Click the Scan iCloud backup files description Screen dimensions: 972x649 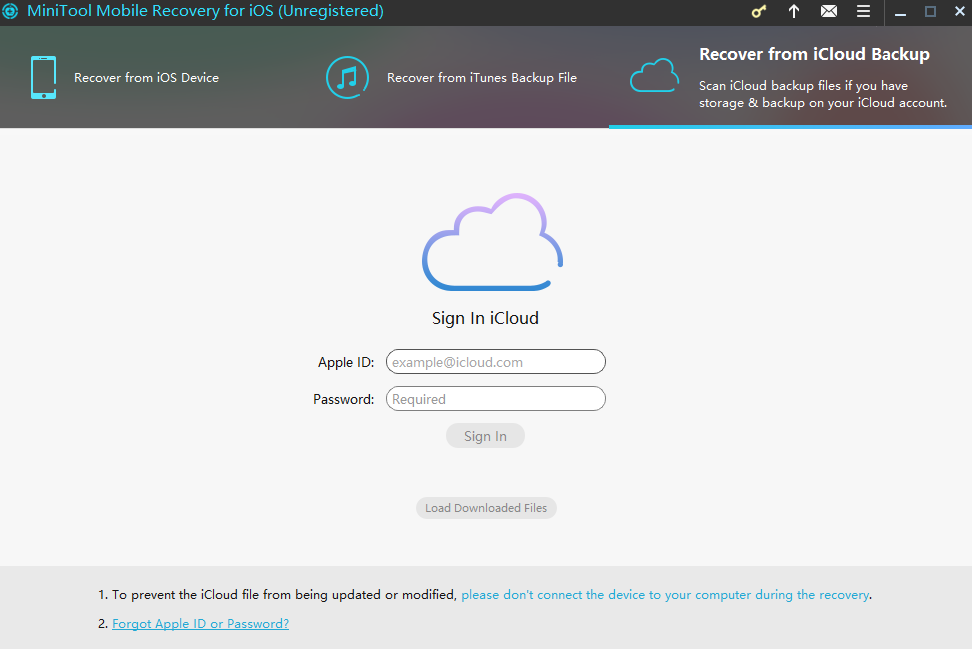coord(823,94)
